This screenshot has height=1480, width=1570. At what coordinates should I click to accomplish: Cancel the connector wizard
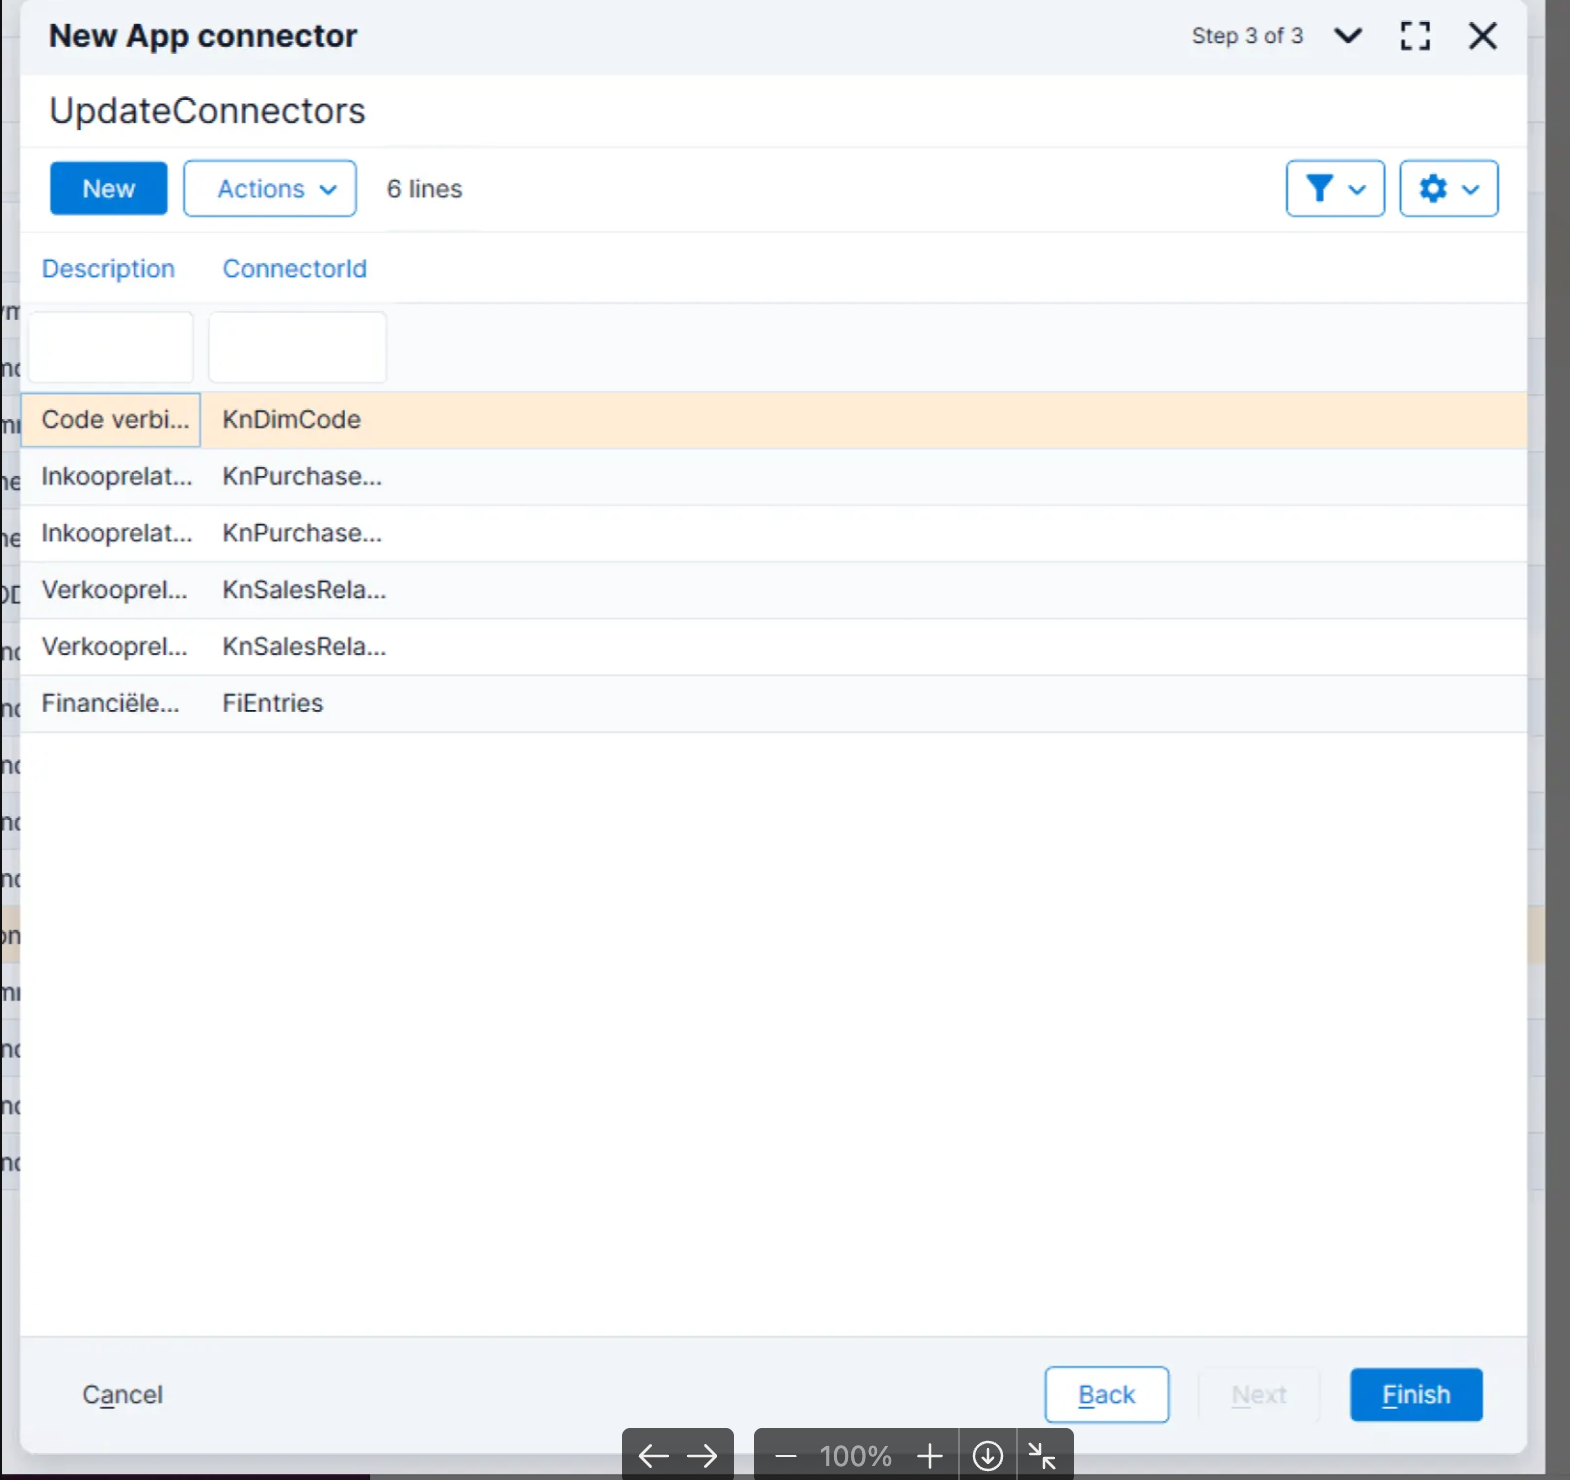pos(122,1395)
